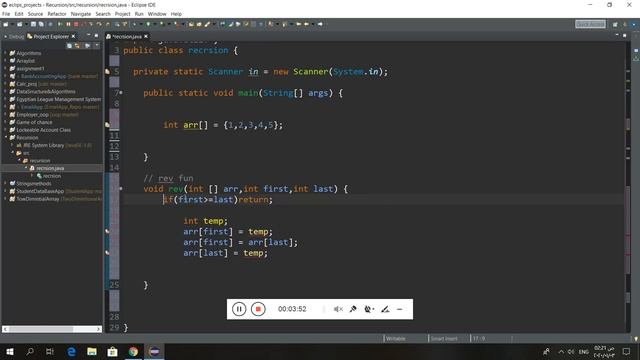Open webcam options on recorder bar
Image resolution: width=640 pixels, height=360 pixels.
(x=369, y=309)
